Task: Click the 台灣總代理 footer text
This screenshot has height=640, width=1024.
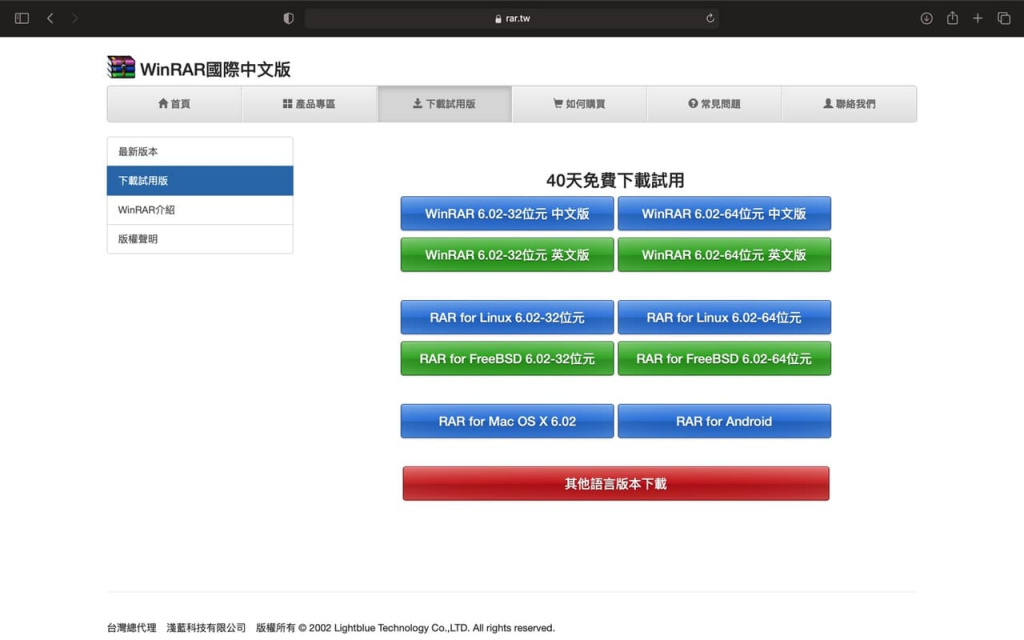Action: [x=131, y=628]
